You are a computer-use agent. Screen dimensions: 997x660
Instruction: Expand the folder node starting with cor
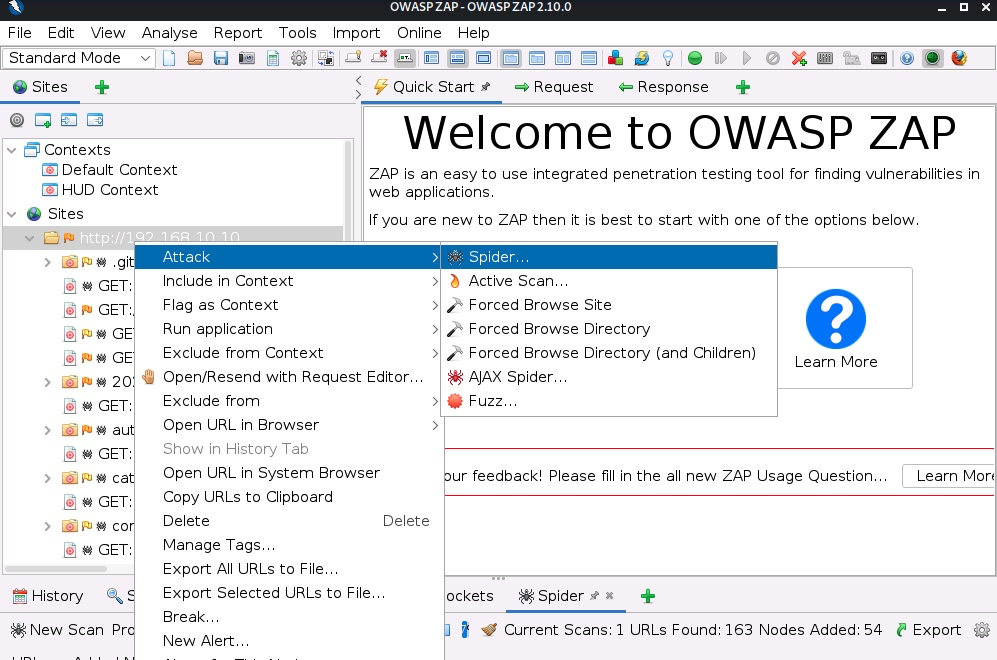click(47, 526)
